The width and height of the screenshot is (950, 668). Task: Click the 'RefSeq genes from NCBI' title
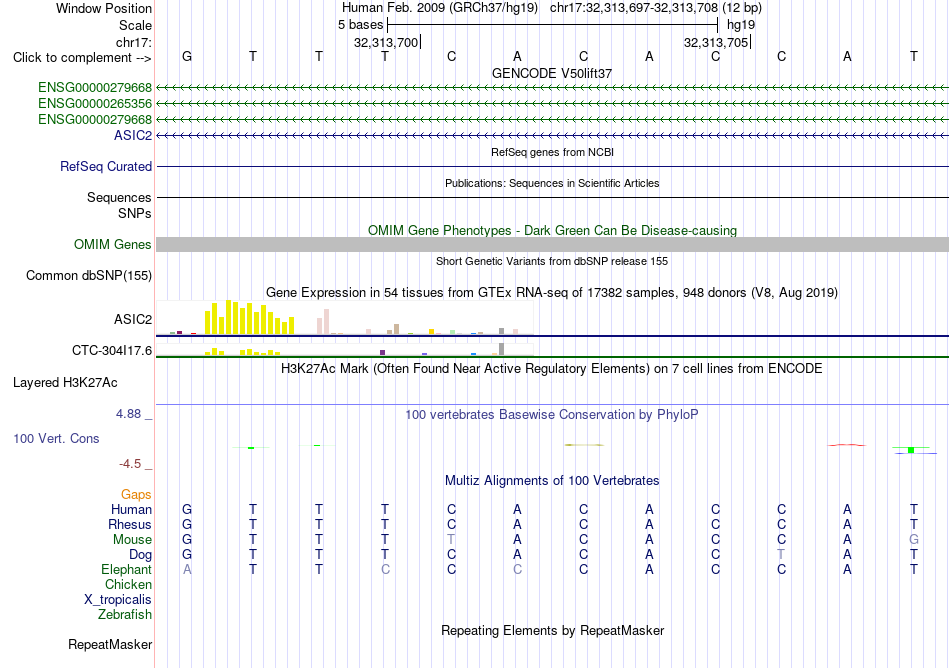[x=552, y=152]
